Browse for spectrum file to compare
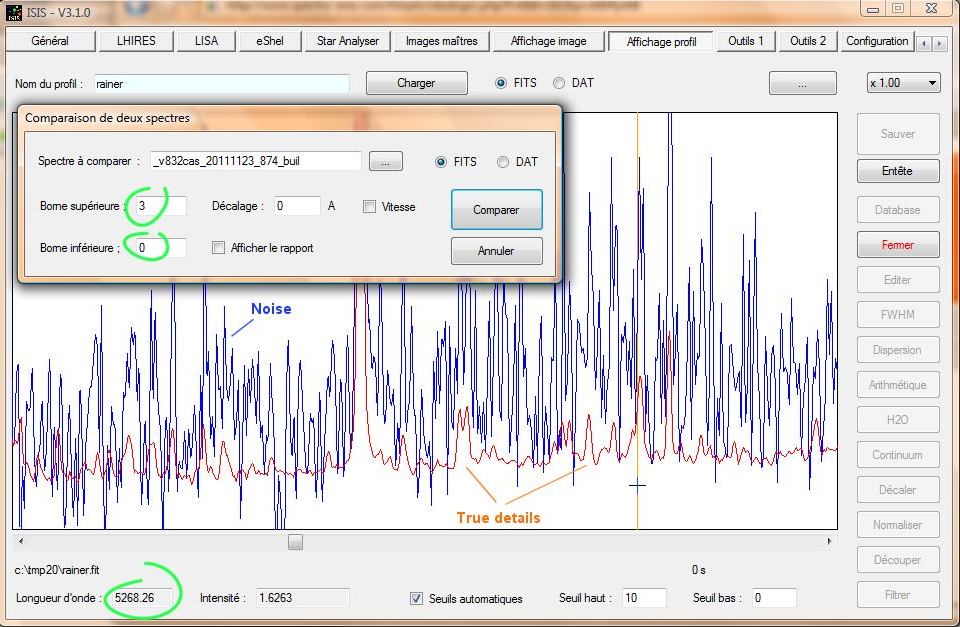The height and width of the screenshot is (627, 960). (385, 161)
